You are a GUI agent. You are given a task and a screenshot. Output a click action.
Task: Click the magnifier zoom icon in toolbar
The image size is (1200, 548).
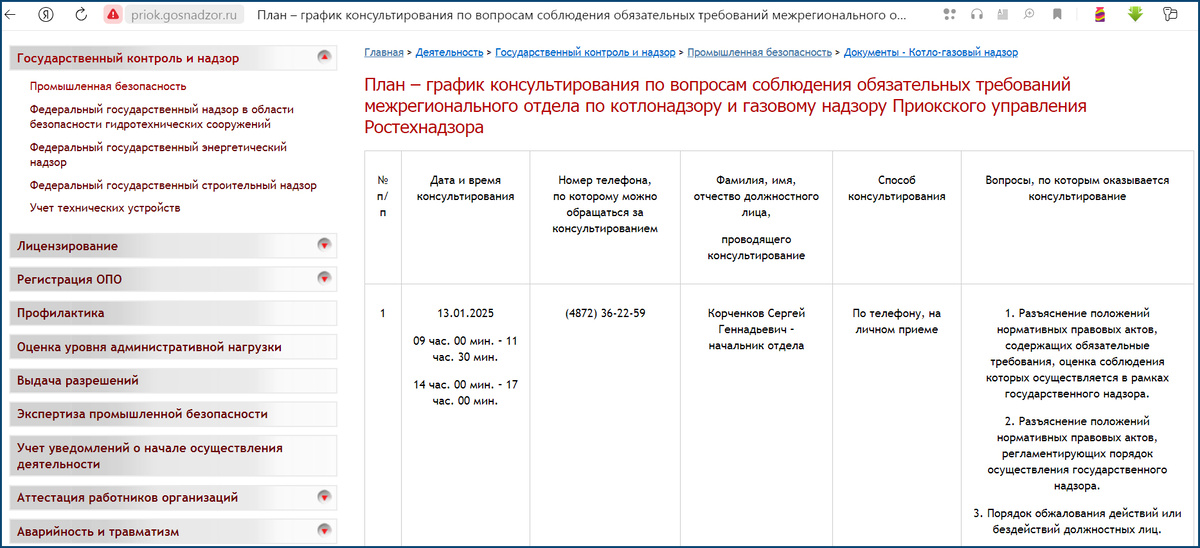click(x=1030, y=15)
